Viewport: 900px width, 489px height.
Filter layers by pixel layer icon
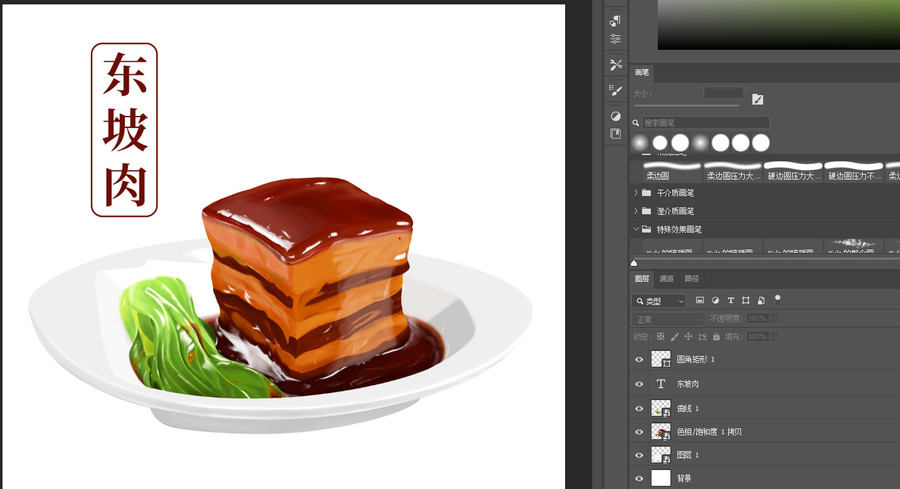tap(700, 300)
